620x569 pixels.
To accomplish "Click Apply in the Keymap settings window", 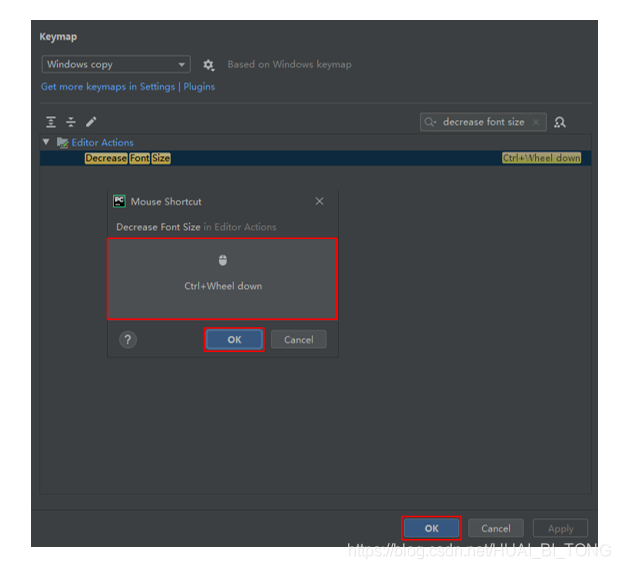I will click(560, 528).
